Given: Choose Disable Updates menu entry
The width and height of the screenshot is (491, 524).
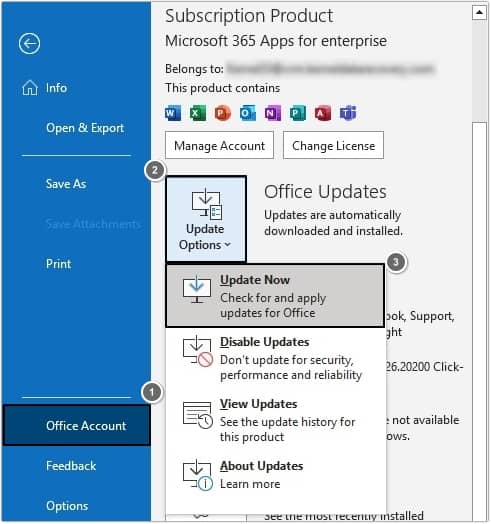Looking at the screenshot, I should click(x=275, y=358).
